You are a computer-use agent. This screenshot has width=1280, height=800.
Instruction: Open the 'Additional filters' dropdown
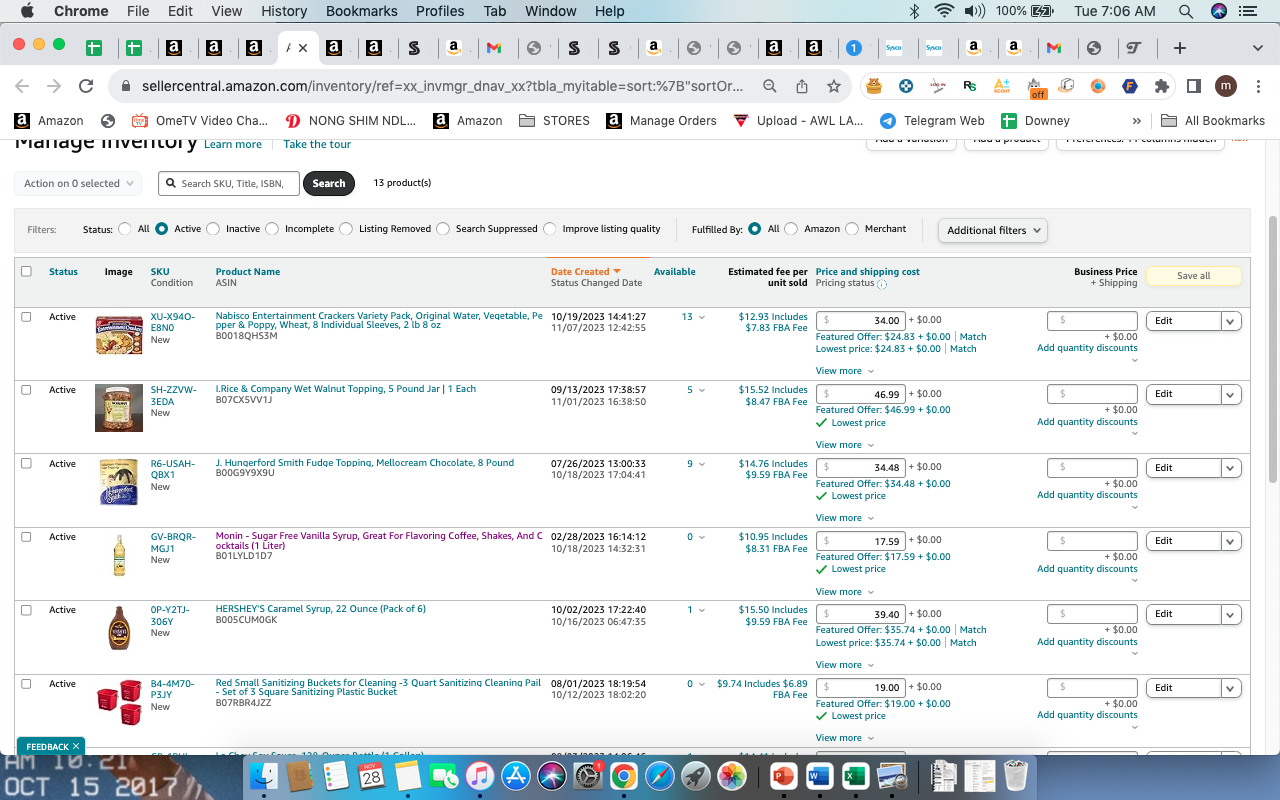(x=993, y=230)
